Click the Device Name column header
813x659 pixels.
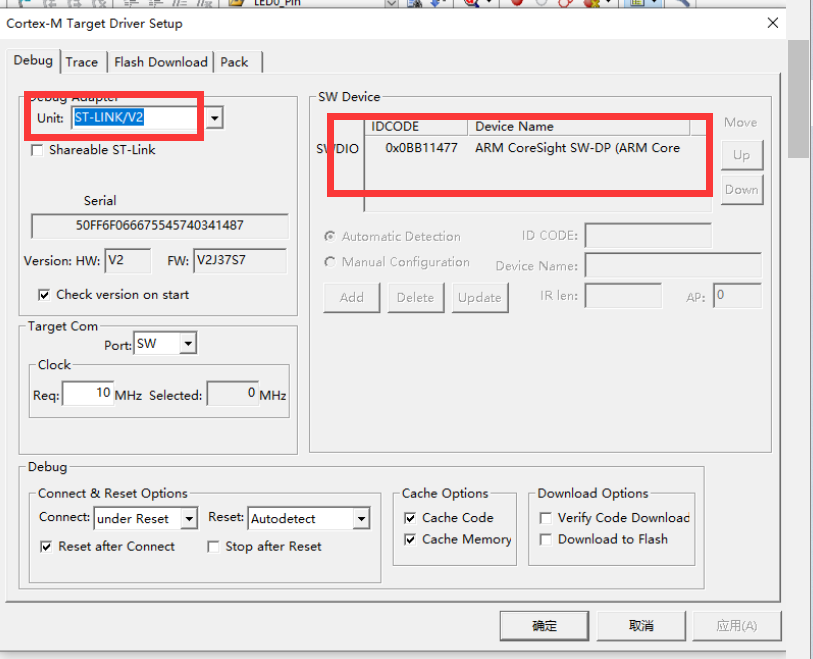pyautogui.click(x=579, y=127)
